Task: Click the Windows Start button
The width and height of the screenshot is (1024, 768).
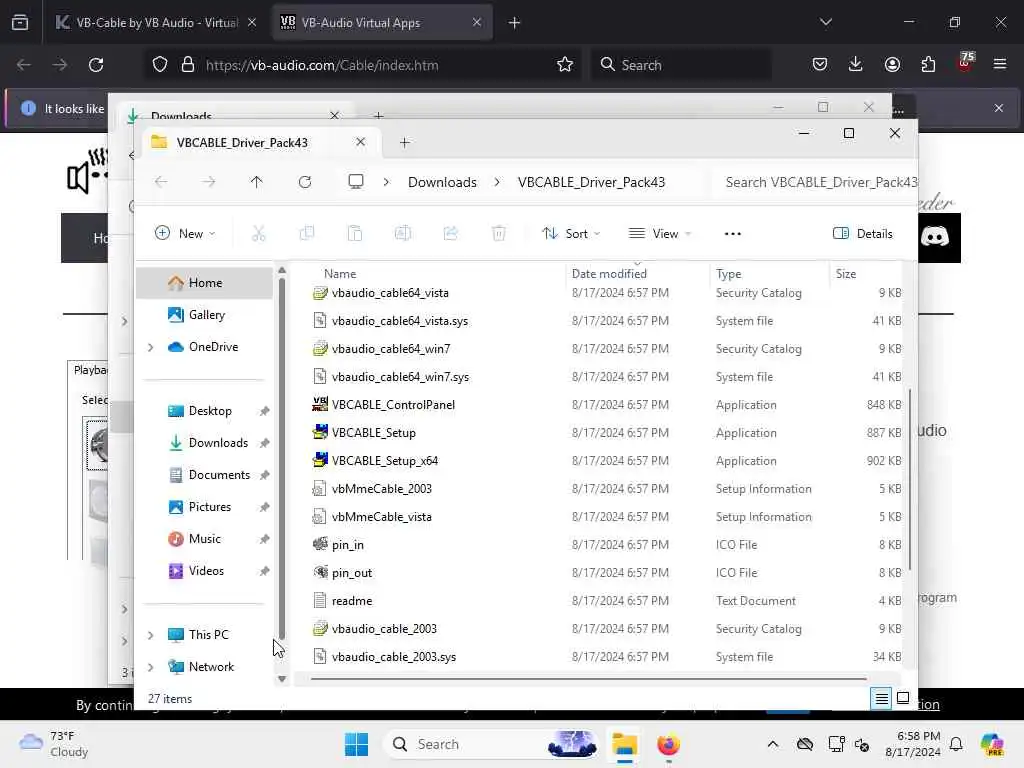Action: click(357, 744)
